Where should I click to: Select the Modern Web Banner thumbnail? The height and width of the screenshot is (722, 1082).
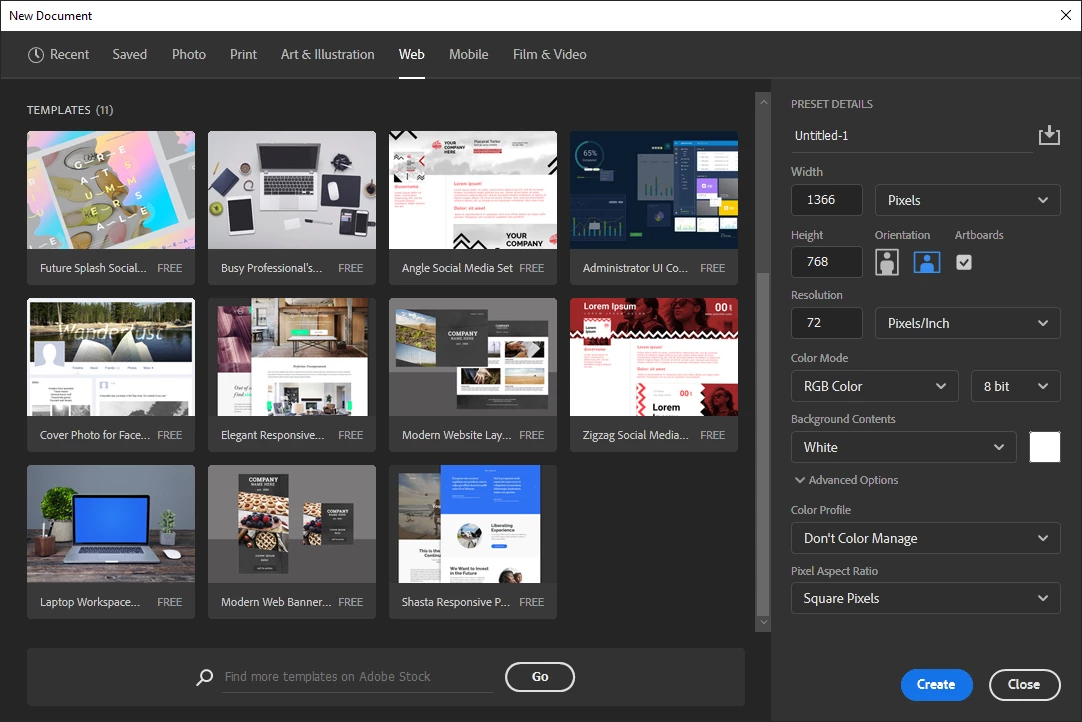[x=292, y=524]
